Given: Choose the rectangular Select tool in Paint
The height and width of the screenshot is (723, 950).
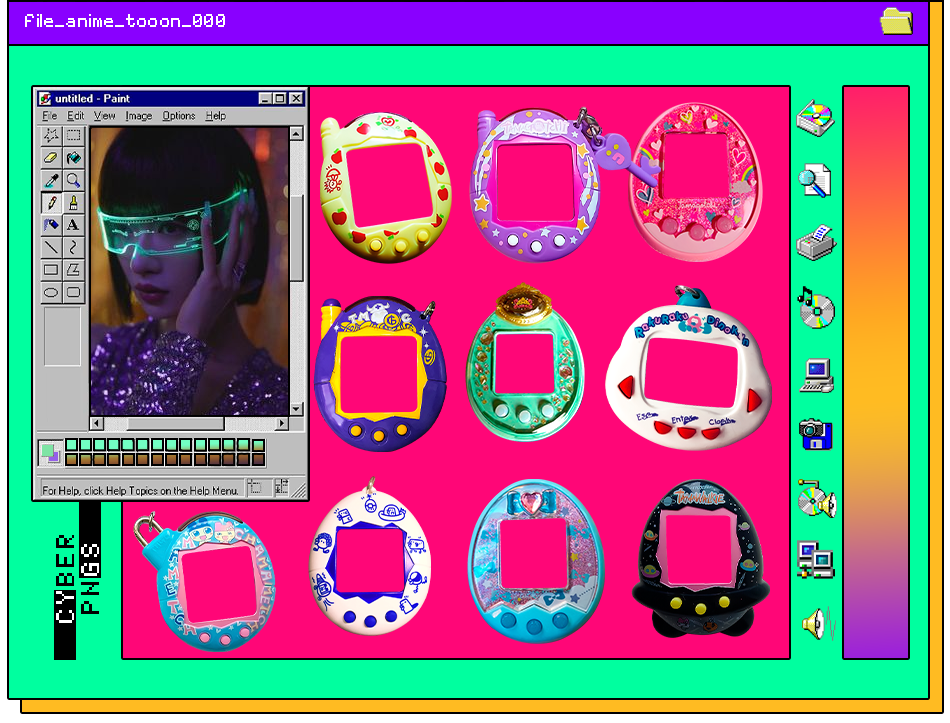Looking at the screenshot, I should (x=73, y=135).
